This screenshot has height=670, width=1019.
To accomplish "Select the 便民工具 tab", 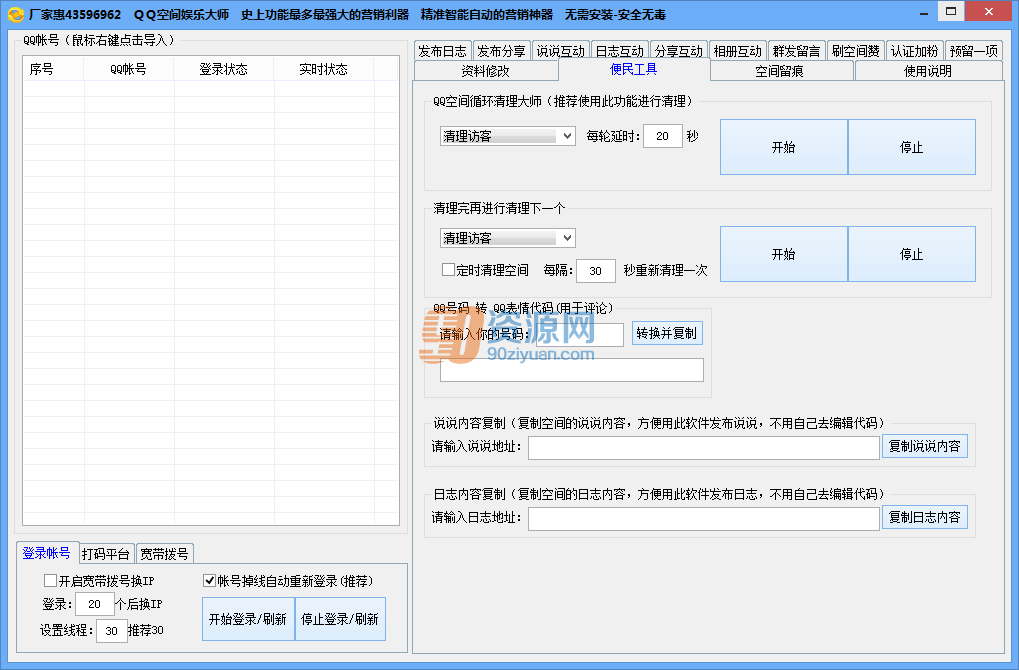I will [x=634, y=70].
